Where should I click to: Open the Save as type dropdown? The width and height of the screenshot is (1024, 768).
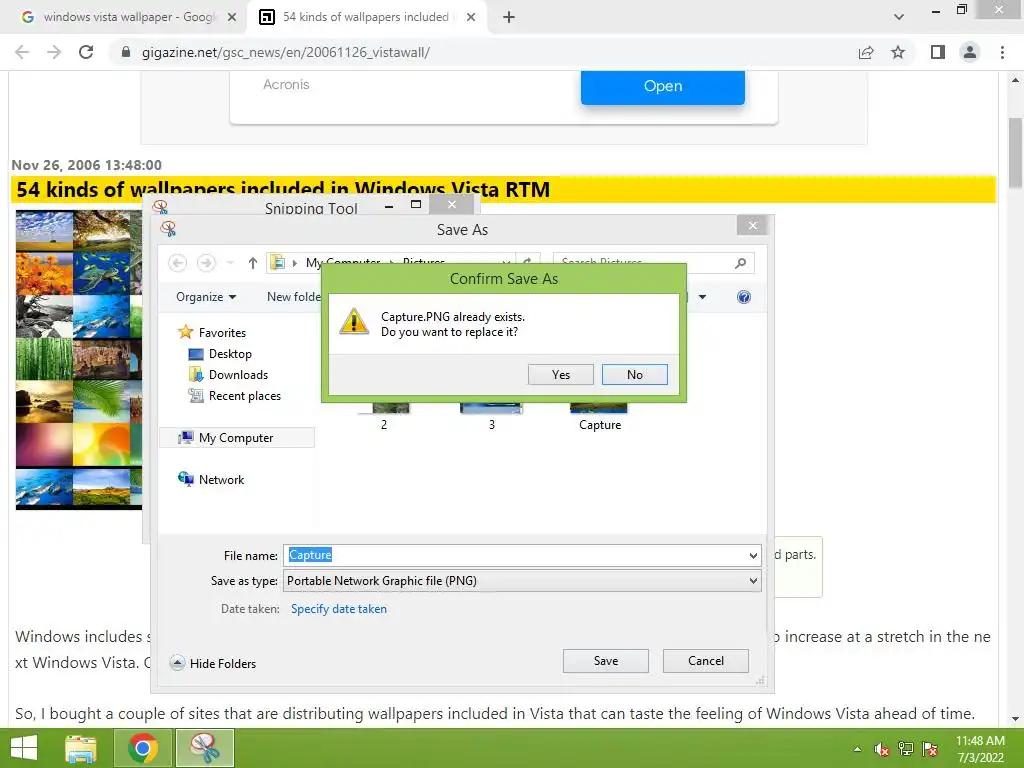[522, 581]
